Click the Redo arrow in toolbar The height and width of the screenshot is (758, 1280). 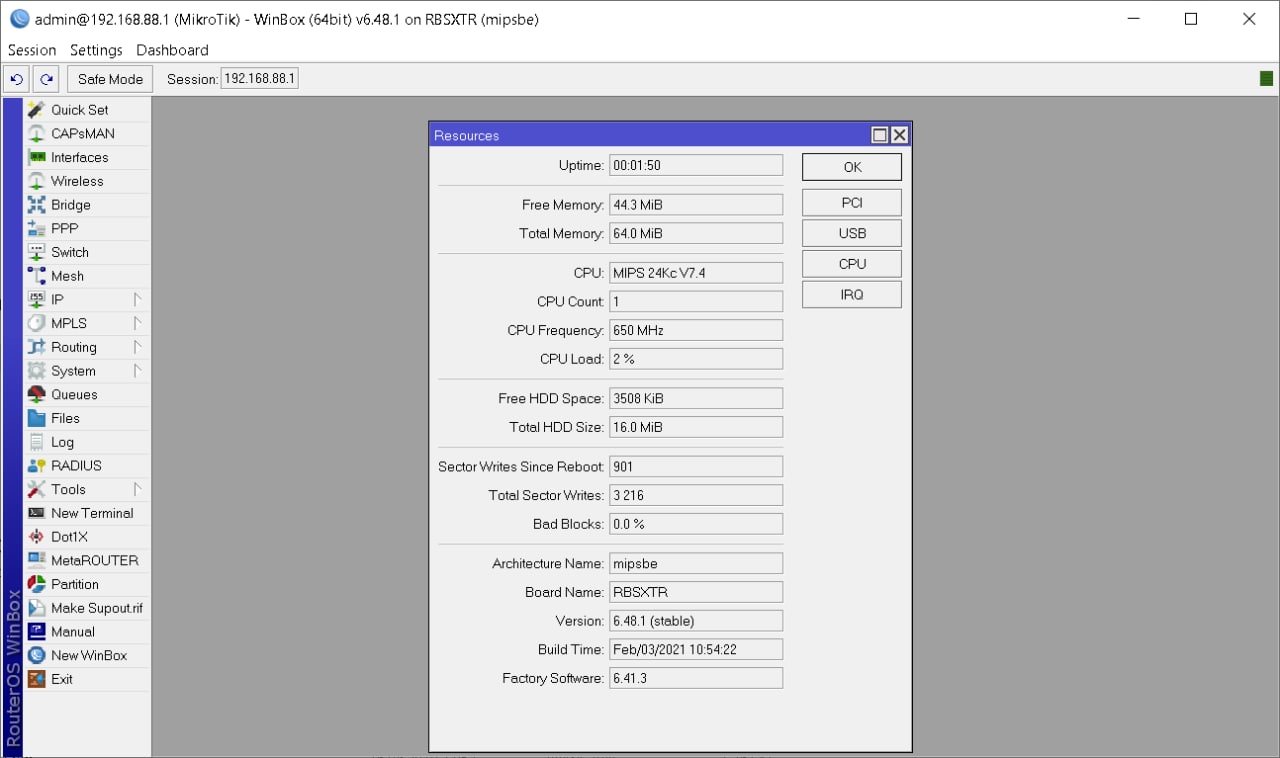pos(46,79)
